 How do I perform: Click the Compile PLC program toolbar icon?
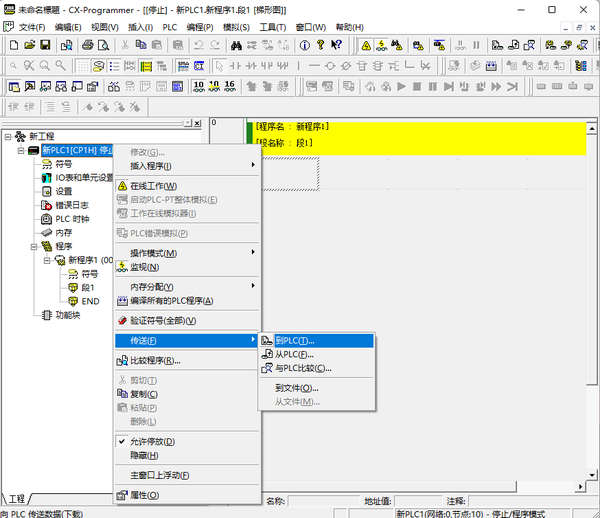click(x=491, y=66)
